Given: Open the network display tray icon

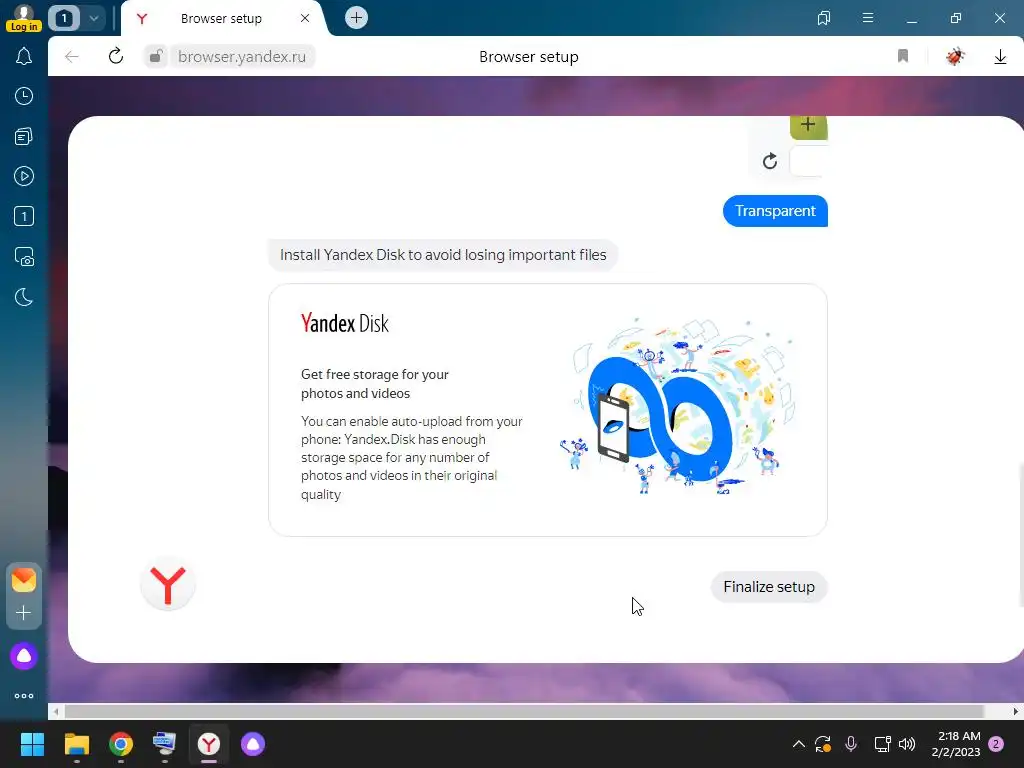Looking at the screenshot, I should (x=882, y=744).
